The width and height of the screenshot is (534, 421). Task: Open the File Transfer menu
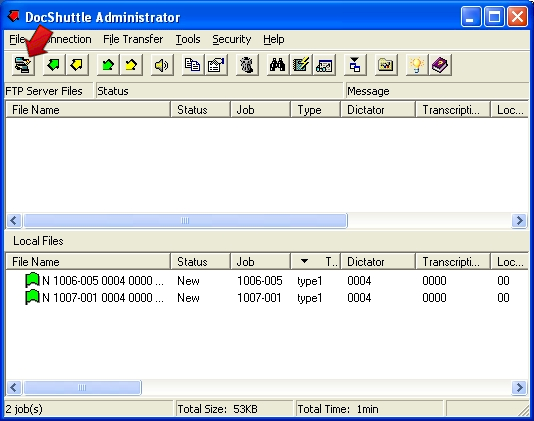coord(133,39)
